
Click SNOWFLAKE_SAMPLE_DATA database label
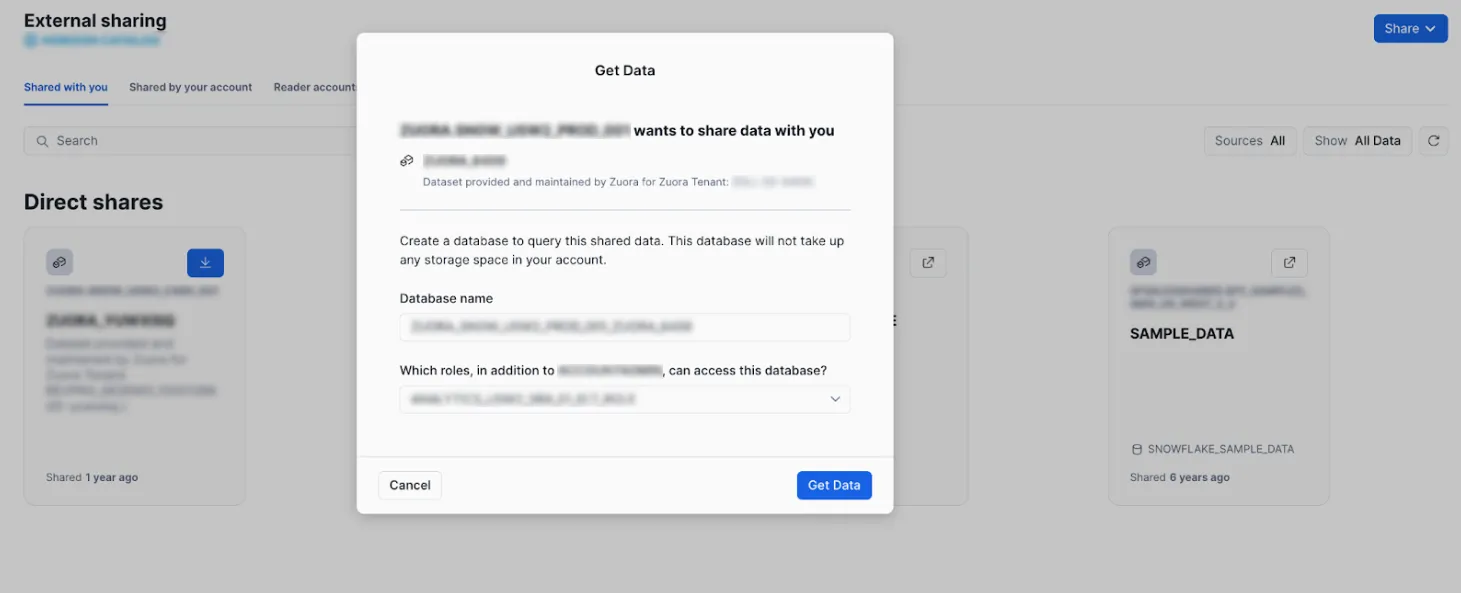tap(1221, 449)
